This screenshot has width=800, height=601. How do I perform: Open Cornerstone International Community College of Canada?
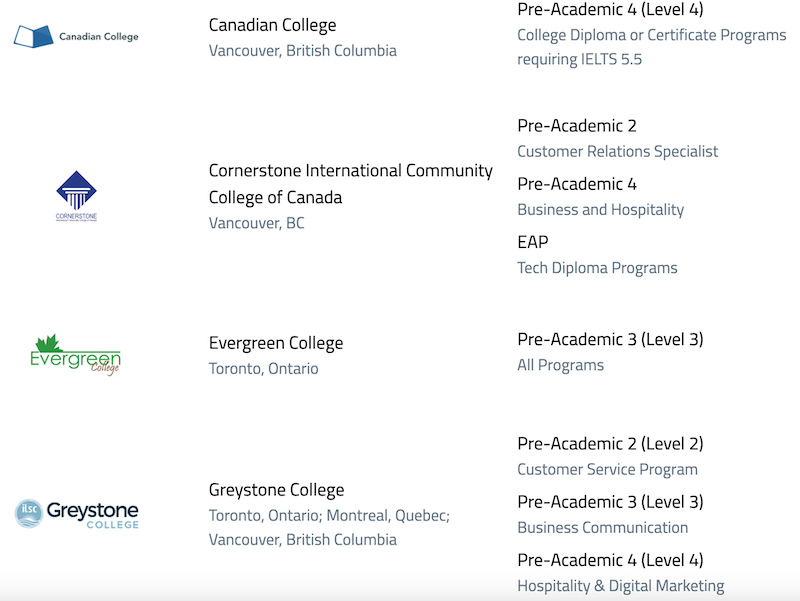(351, 184)
